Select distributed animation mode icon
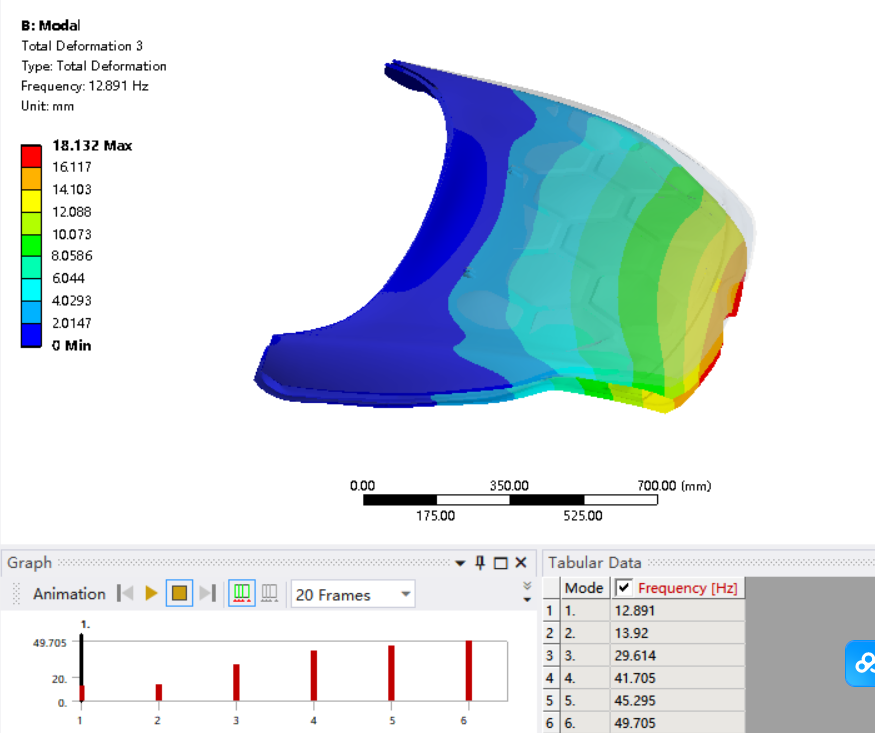 (242, 593)
